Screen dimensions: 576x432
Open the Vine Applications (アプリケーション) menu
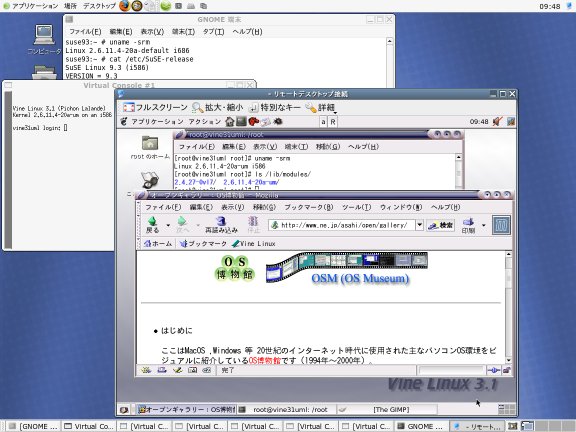click(x=157, y=122)
